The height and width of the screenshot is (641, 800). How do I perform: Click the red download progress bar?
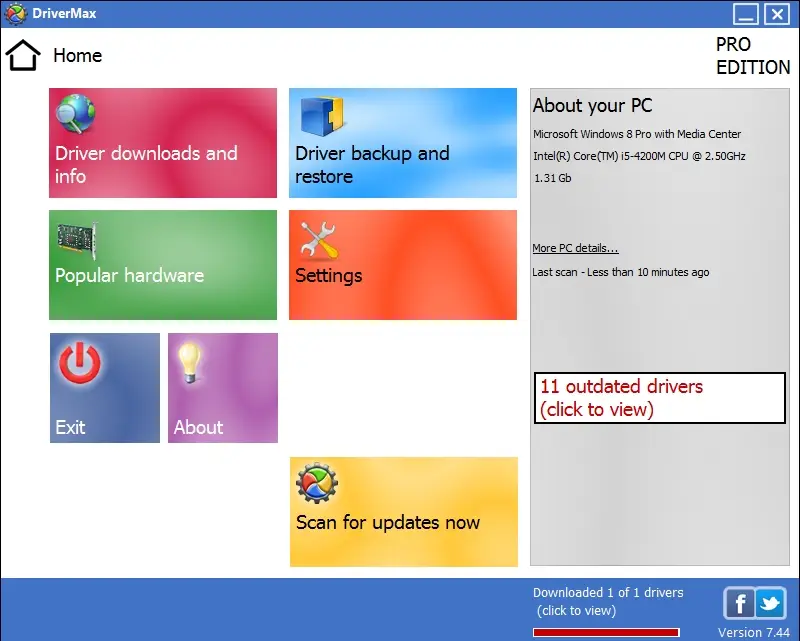[x=607, y=632]
